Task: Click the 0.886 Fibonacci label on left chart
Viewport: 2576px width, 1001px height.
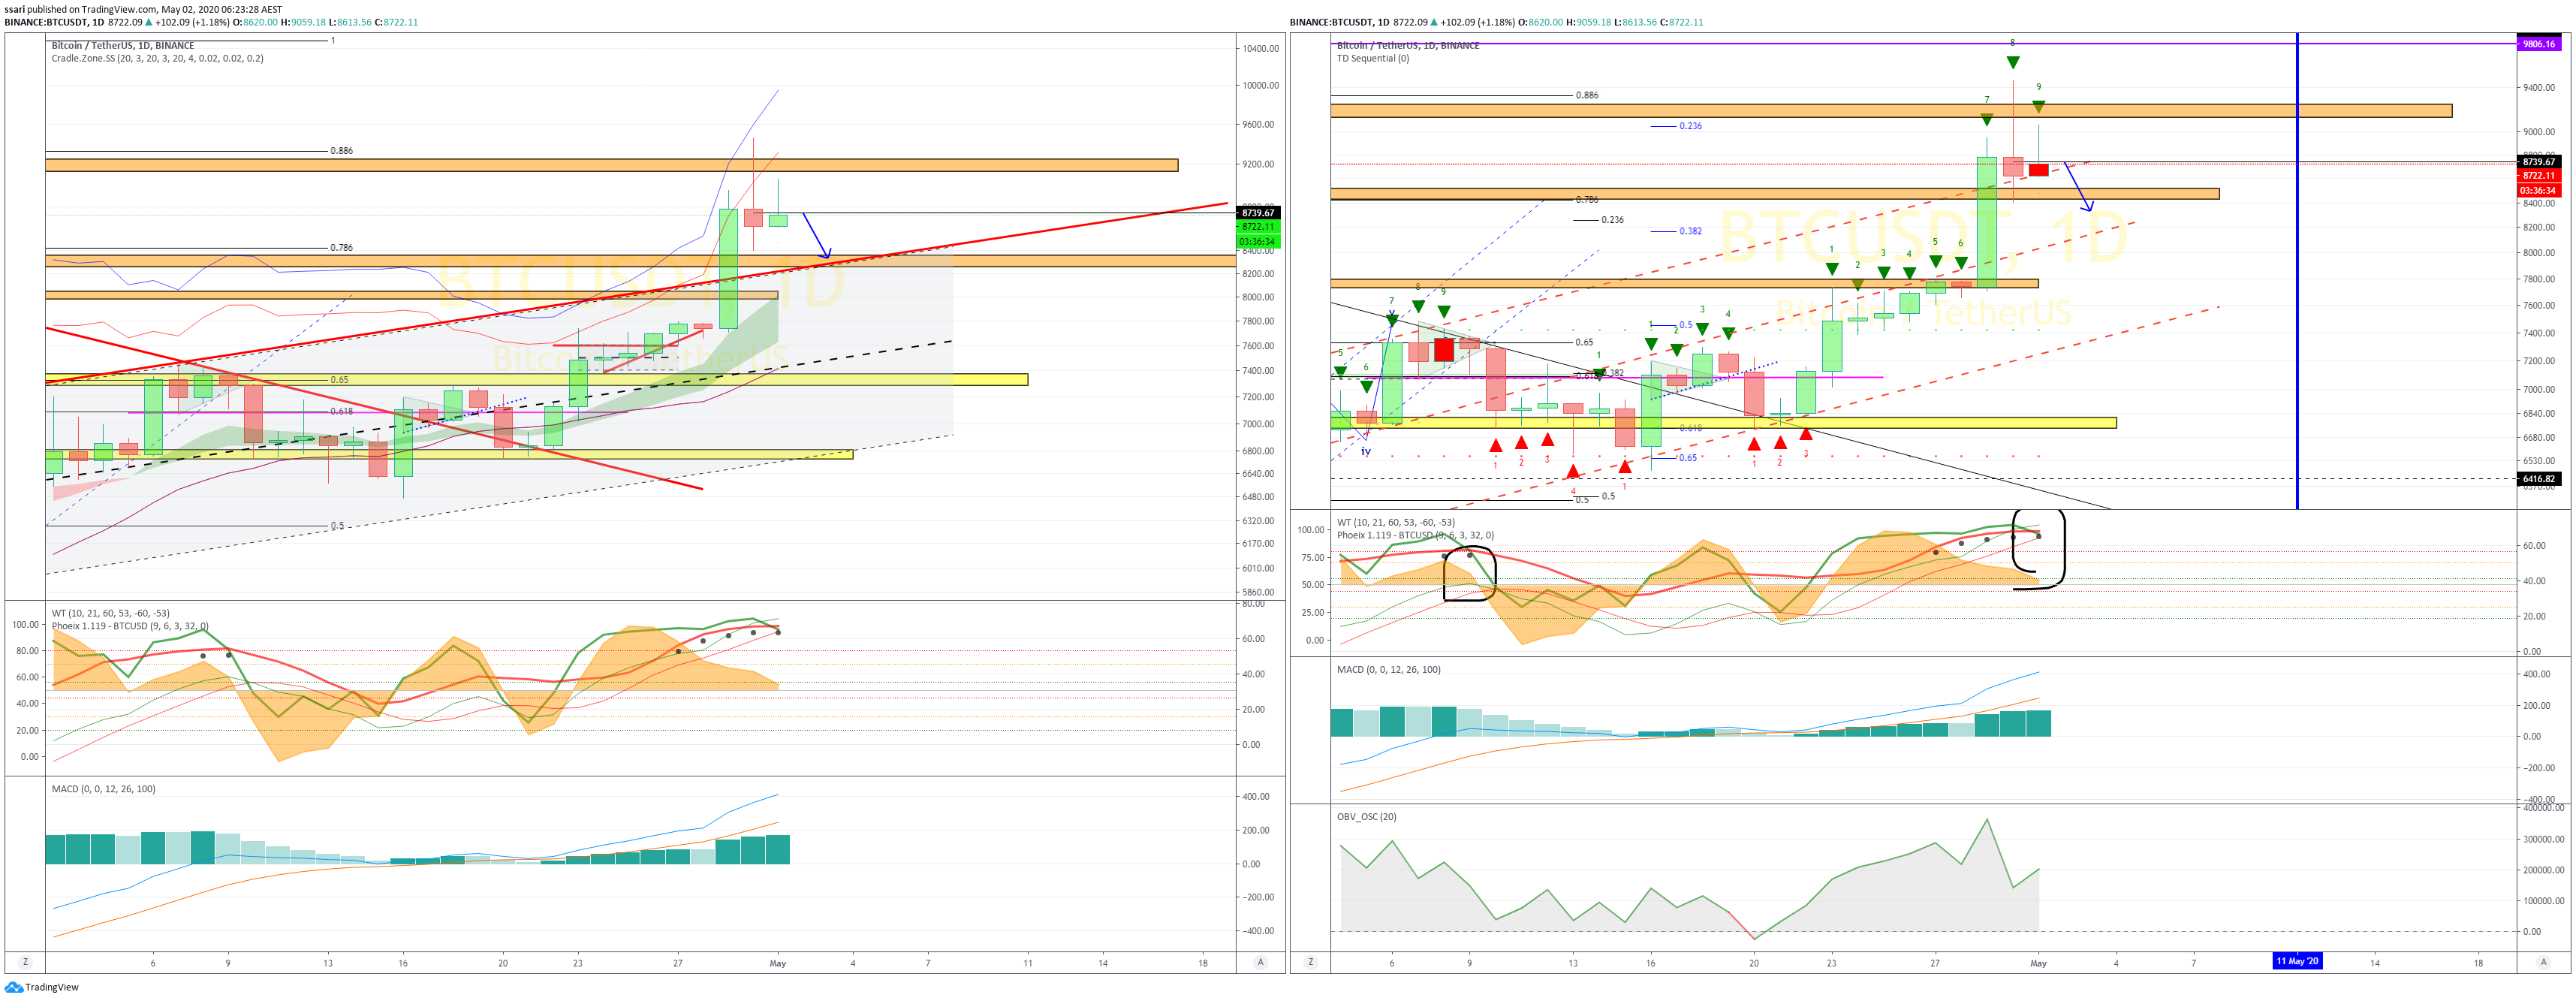Action: pyautogui.click(x=341, y=151)
